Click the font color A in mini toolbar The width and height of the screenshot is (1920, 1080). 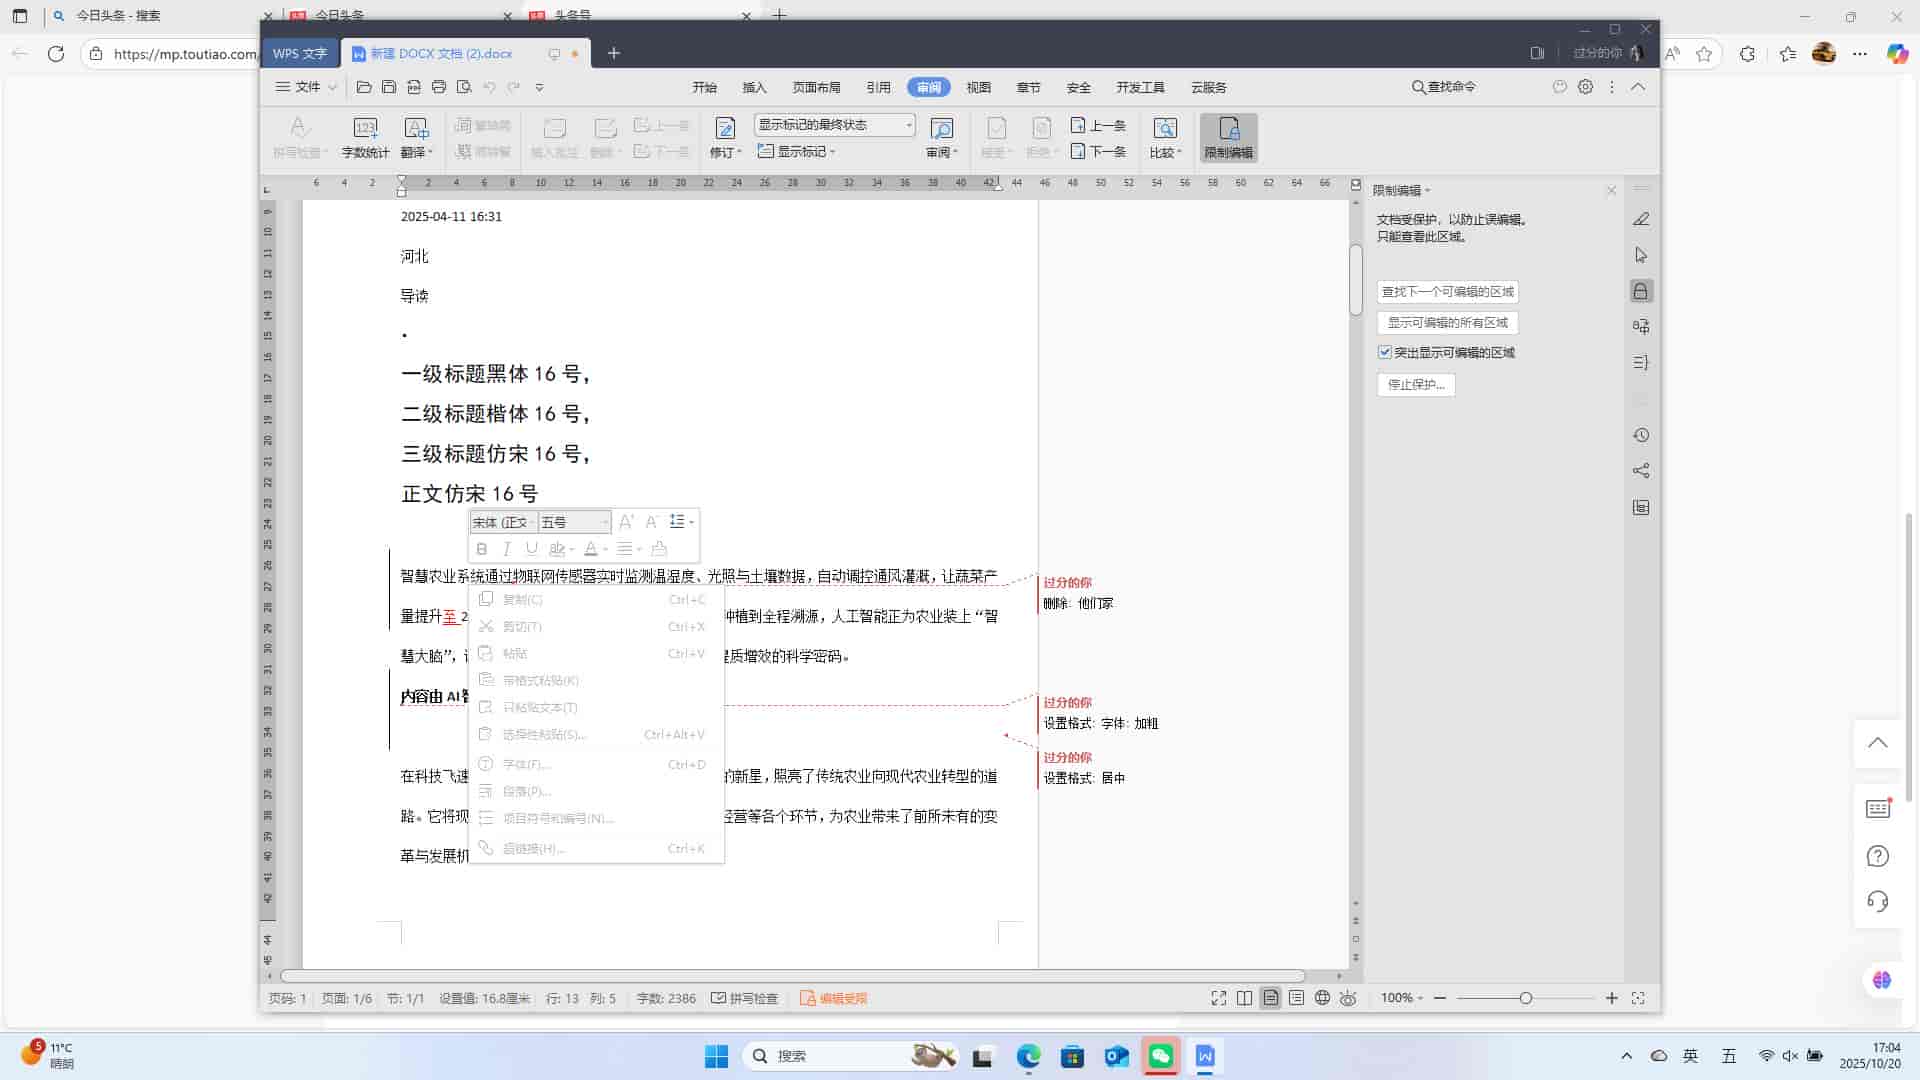590,549
